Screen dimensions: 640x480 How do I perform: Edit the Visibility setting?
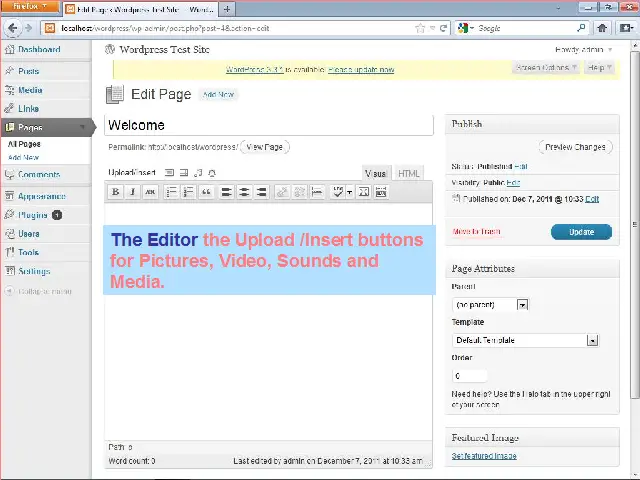pyautogui.click(x=513, y=182)
